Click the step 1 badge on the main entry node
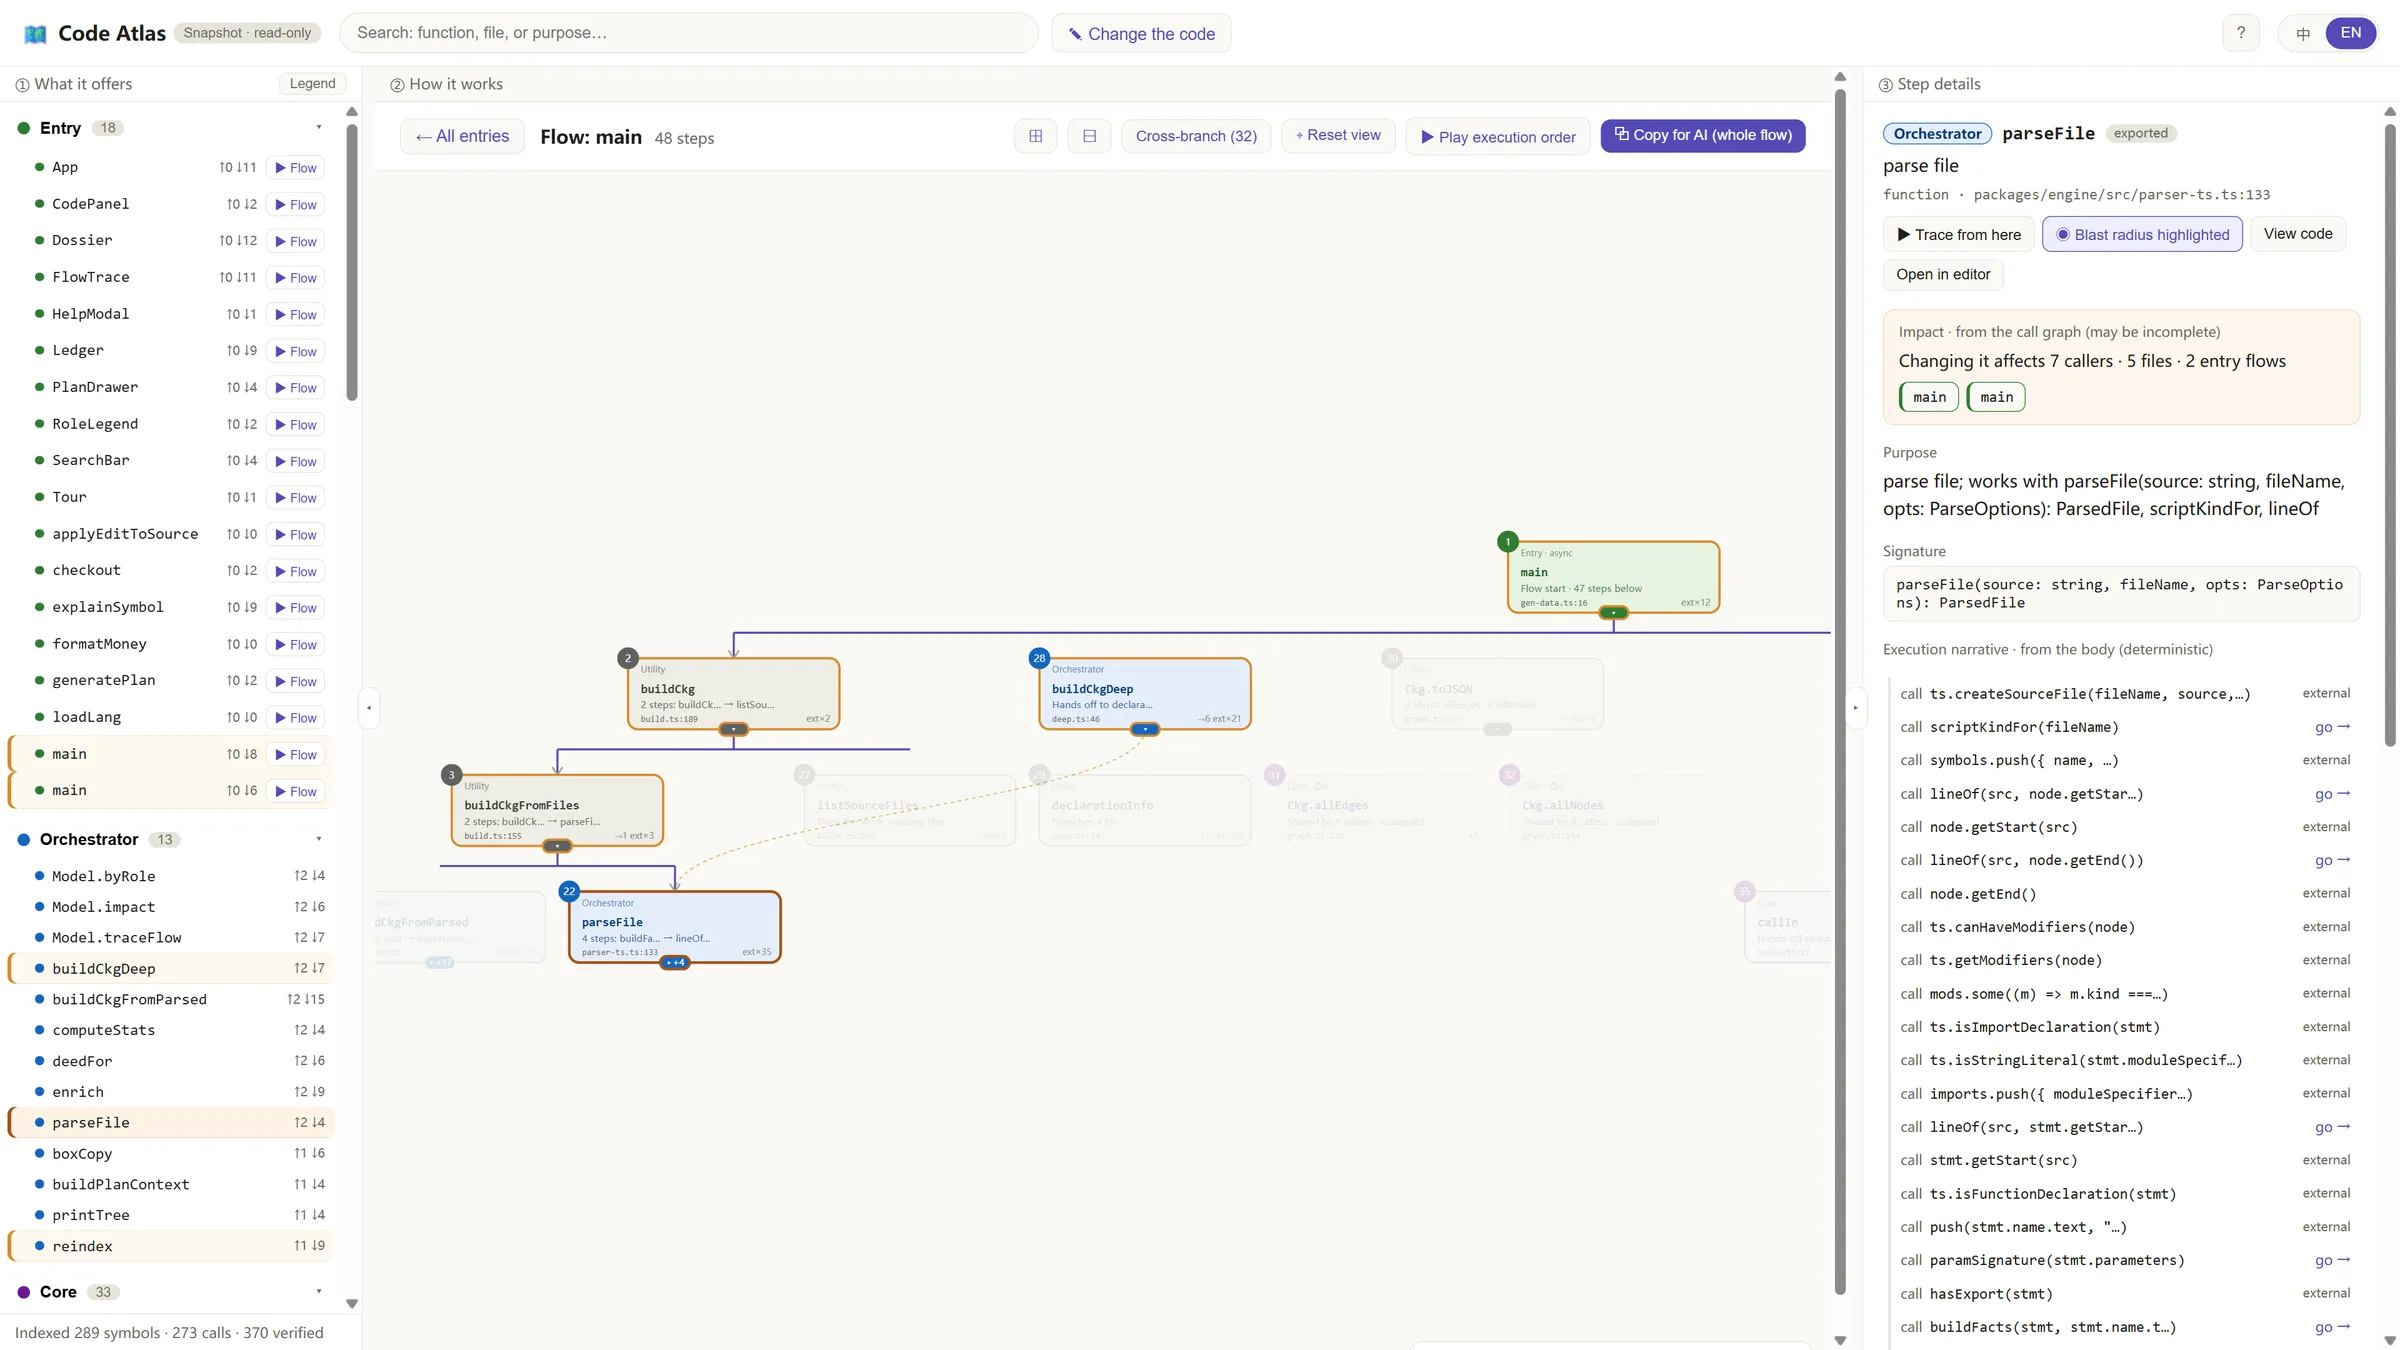 click(1508, 542)
